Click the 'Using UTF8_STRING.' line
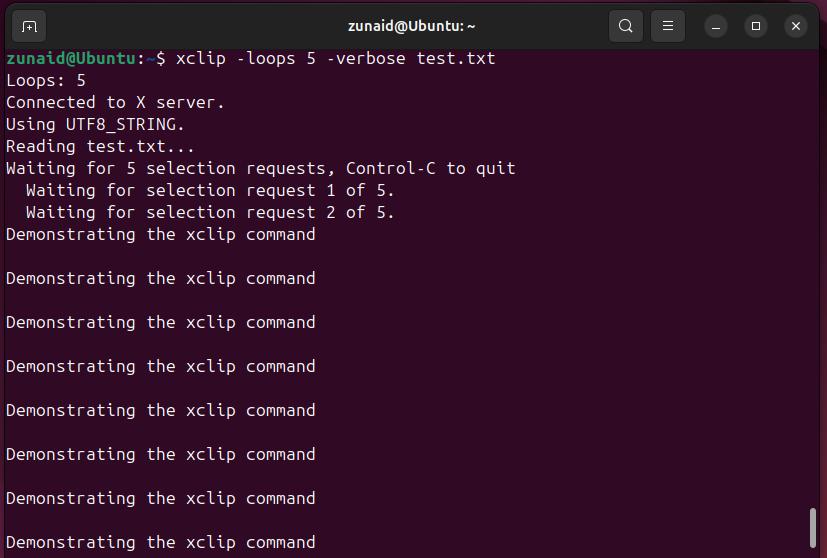 pyautogui.click(x=95, y=124)
